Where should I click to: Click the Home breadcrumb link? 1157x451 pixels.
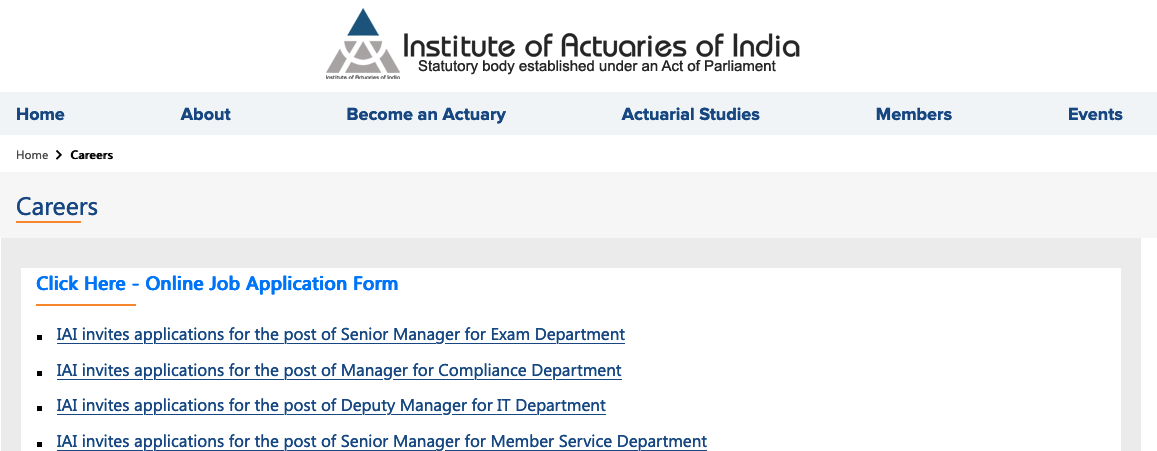coord(32,155)
